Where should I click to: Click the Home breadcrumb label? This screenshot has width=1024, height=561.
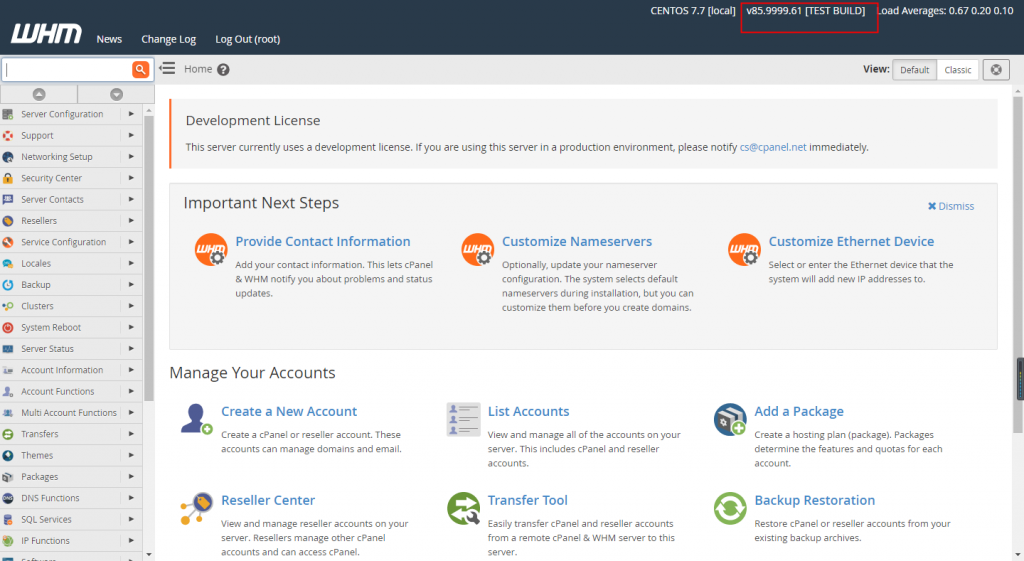[x=198, y=69]
